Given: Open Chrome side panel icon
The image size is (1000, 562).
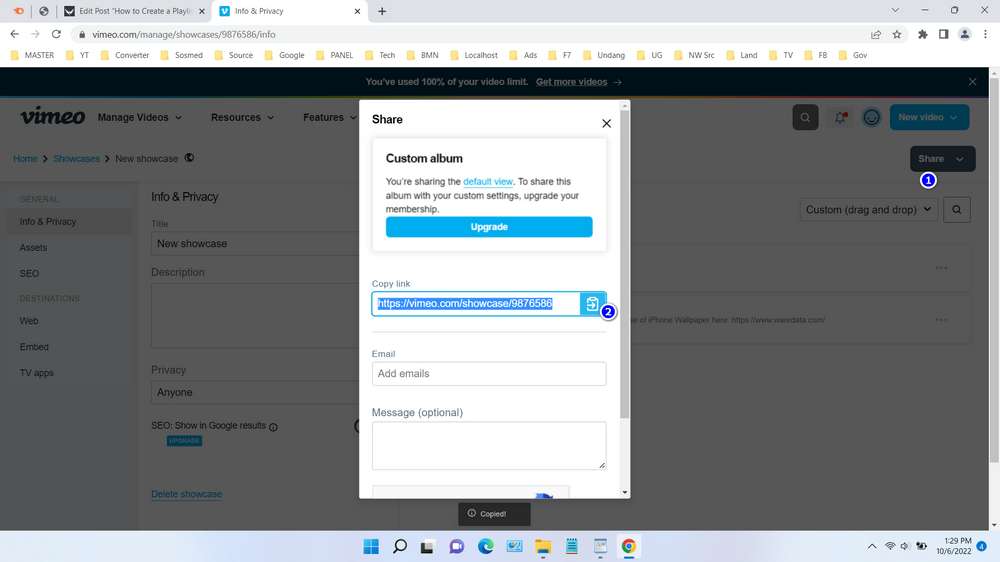Looking at the screenshot, I should [x=943, y=34].
